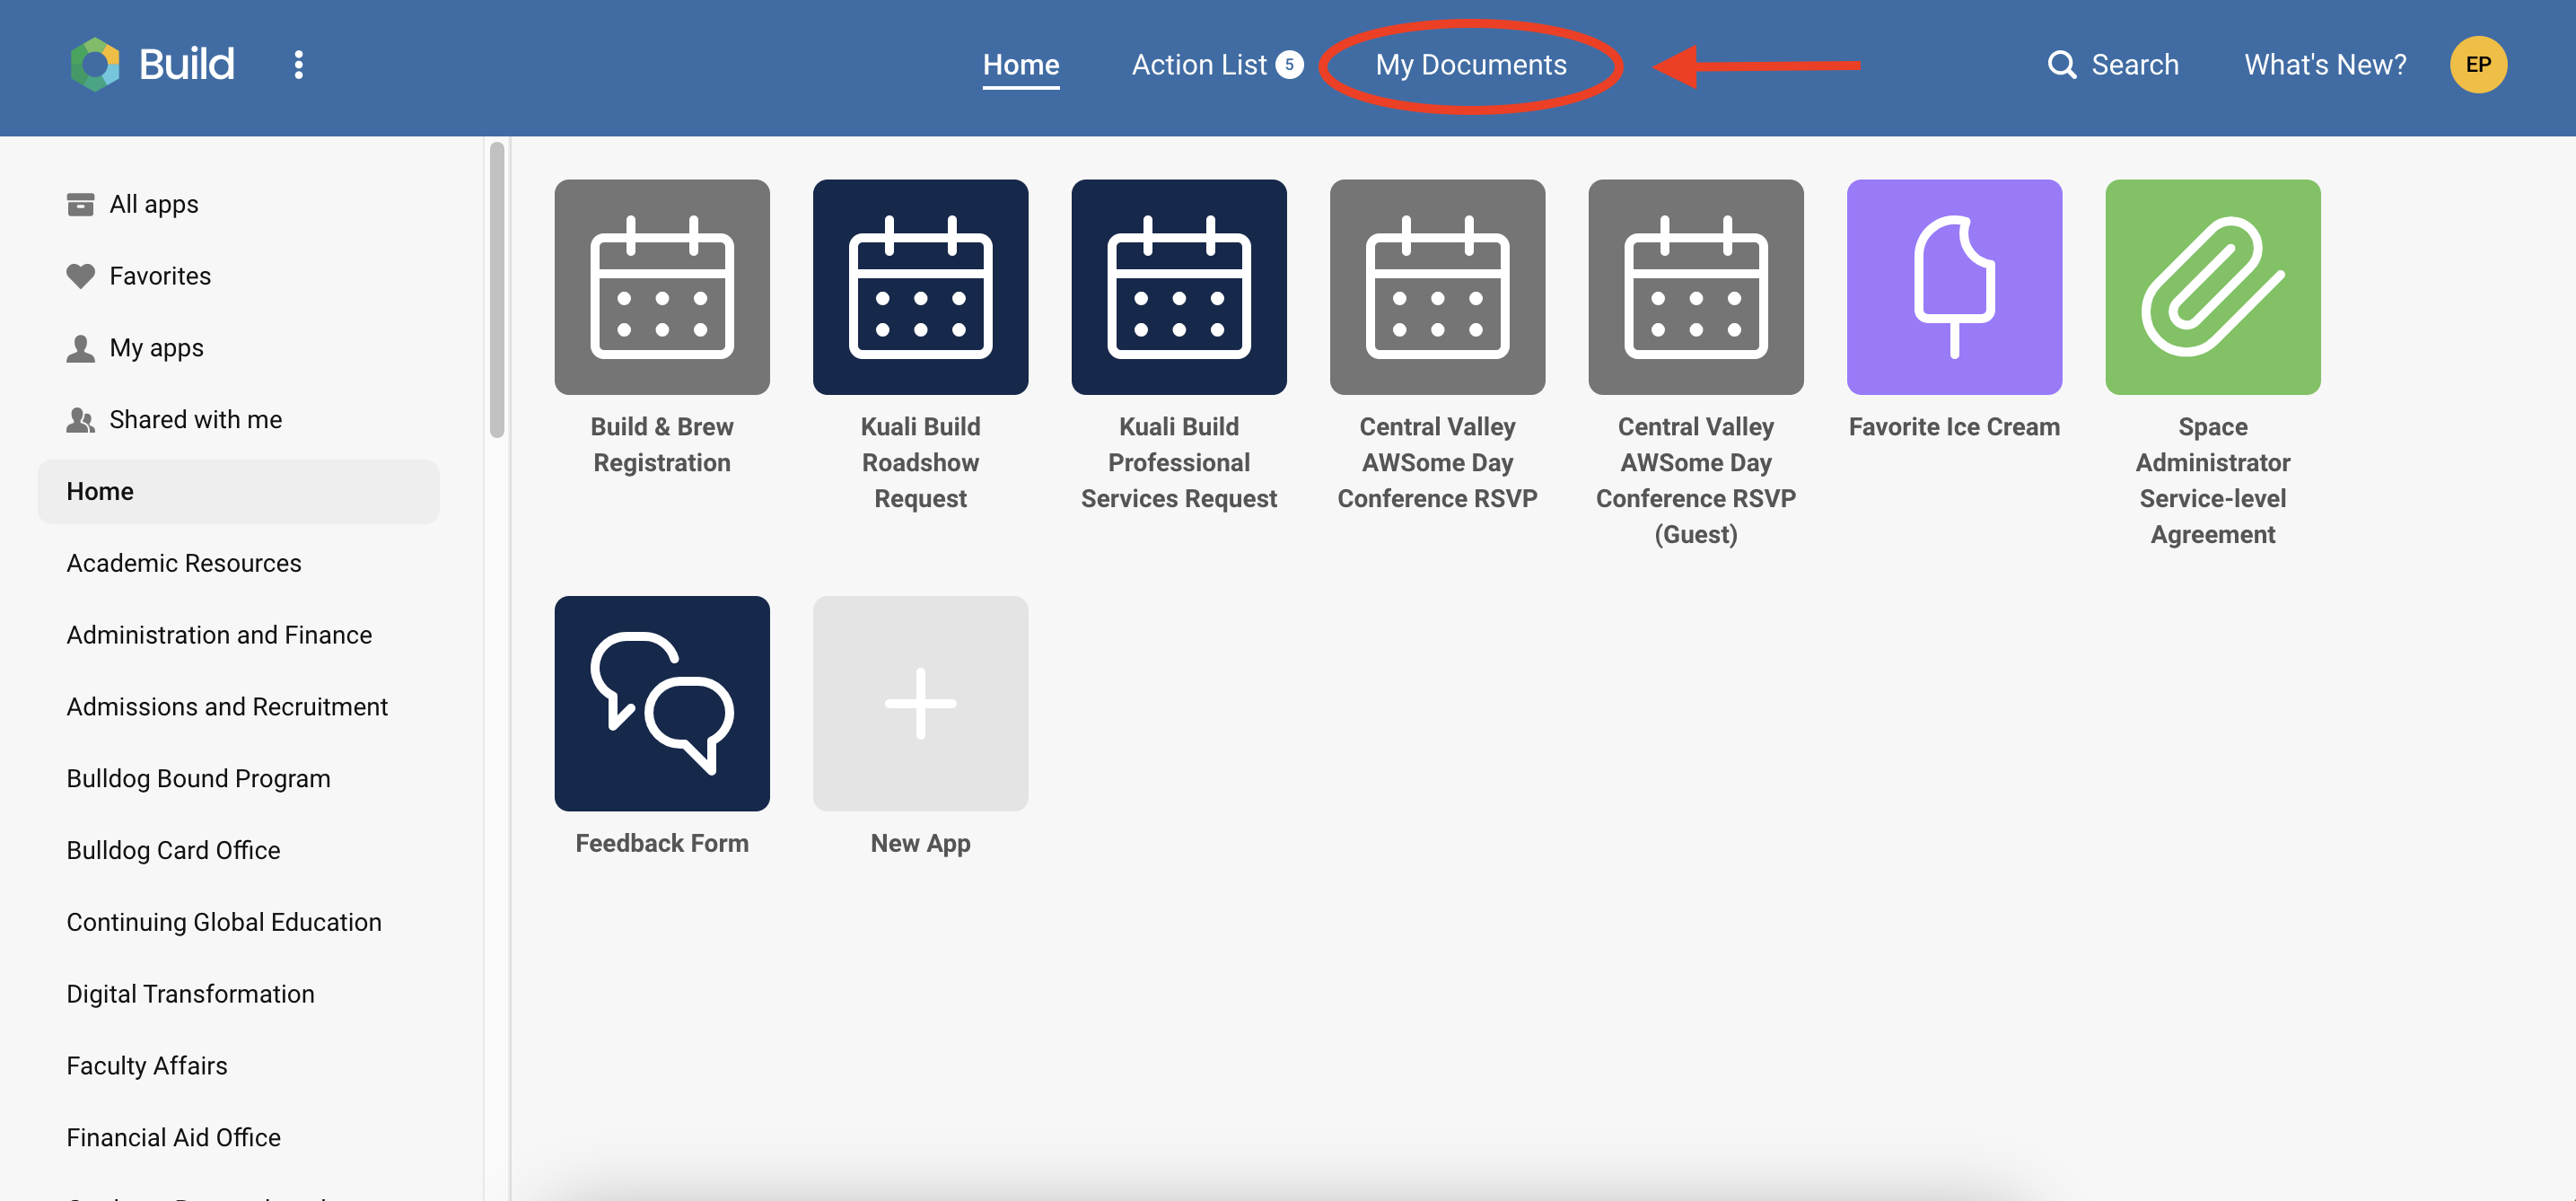Click Kuali Build Professional Services Request title
This screenshot has height=1201, width=2576.
coord(1179,463)
